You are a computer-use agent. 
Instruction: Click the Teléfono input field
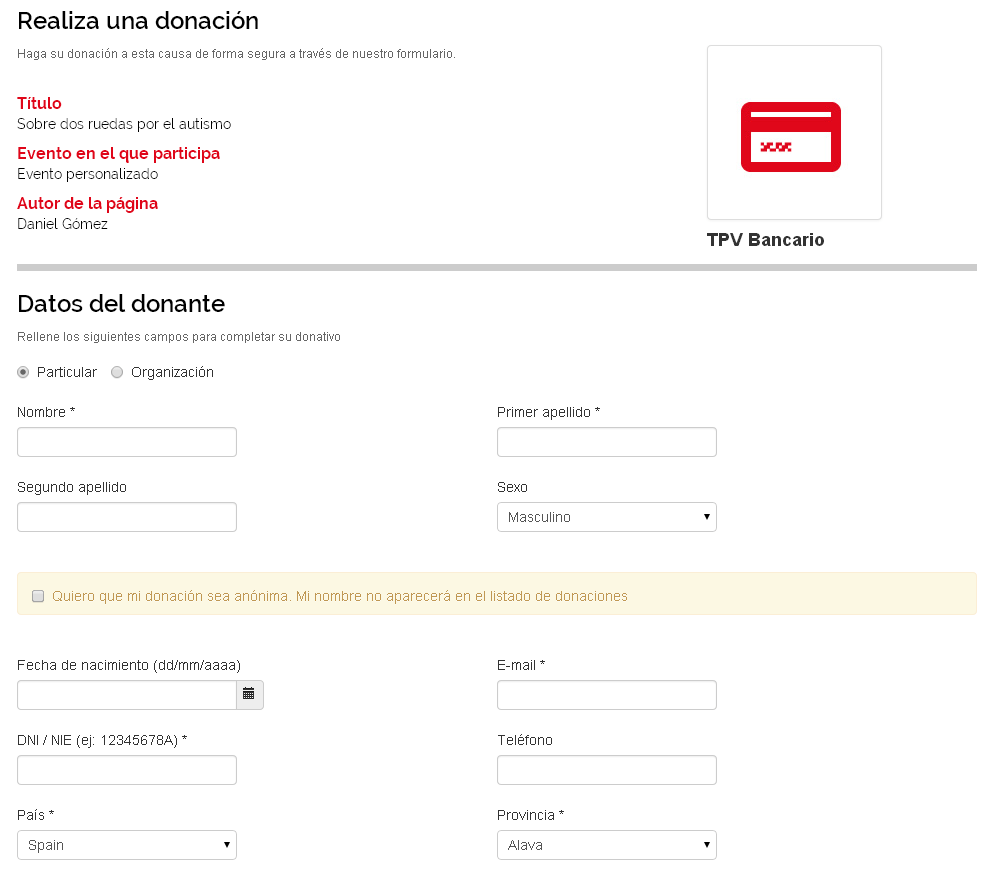[606, 770]
